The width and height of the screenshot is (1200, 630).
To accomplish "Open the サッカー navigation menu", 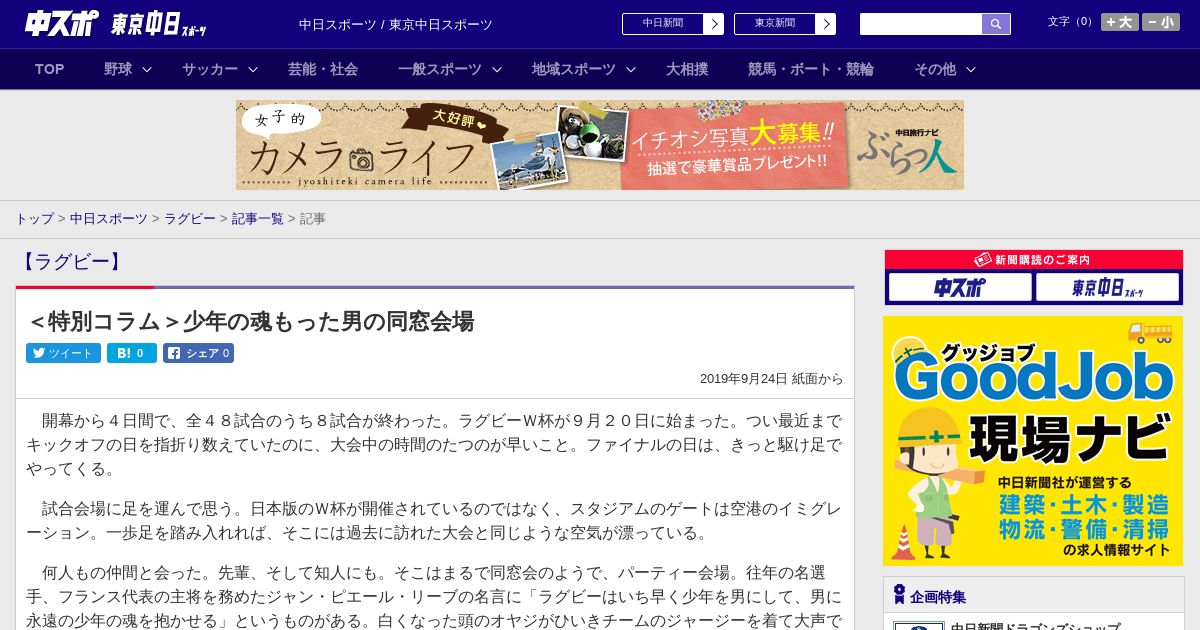I will [210, 69].
